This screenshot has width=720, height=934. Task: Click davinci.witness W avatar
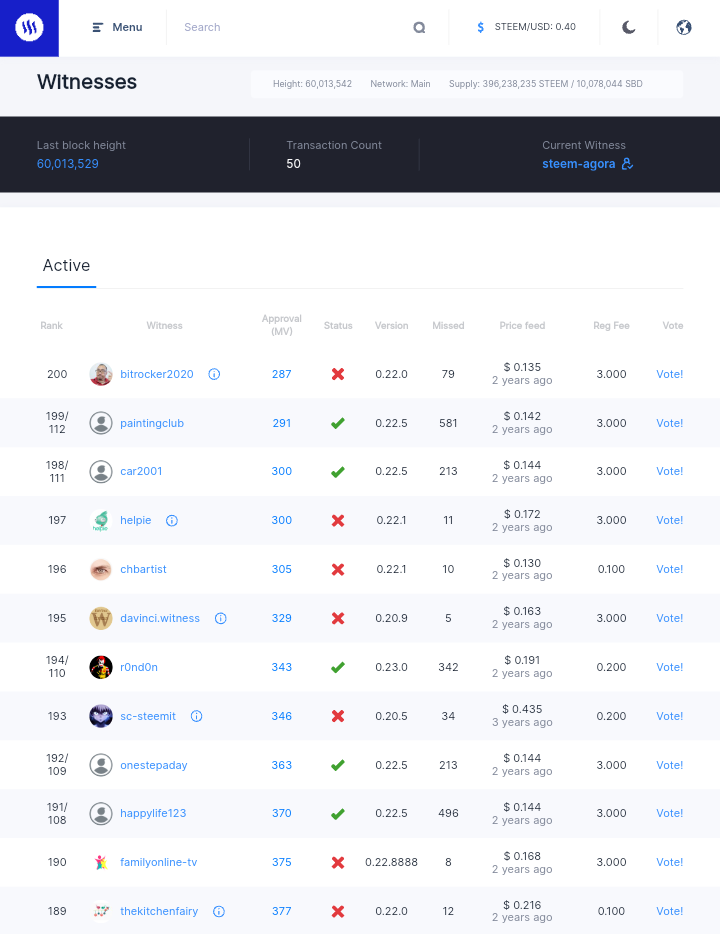tap(101, 618)
